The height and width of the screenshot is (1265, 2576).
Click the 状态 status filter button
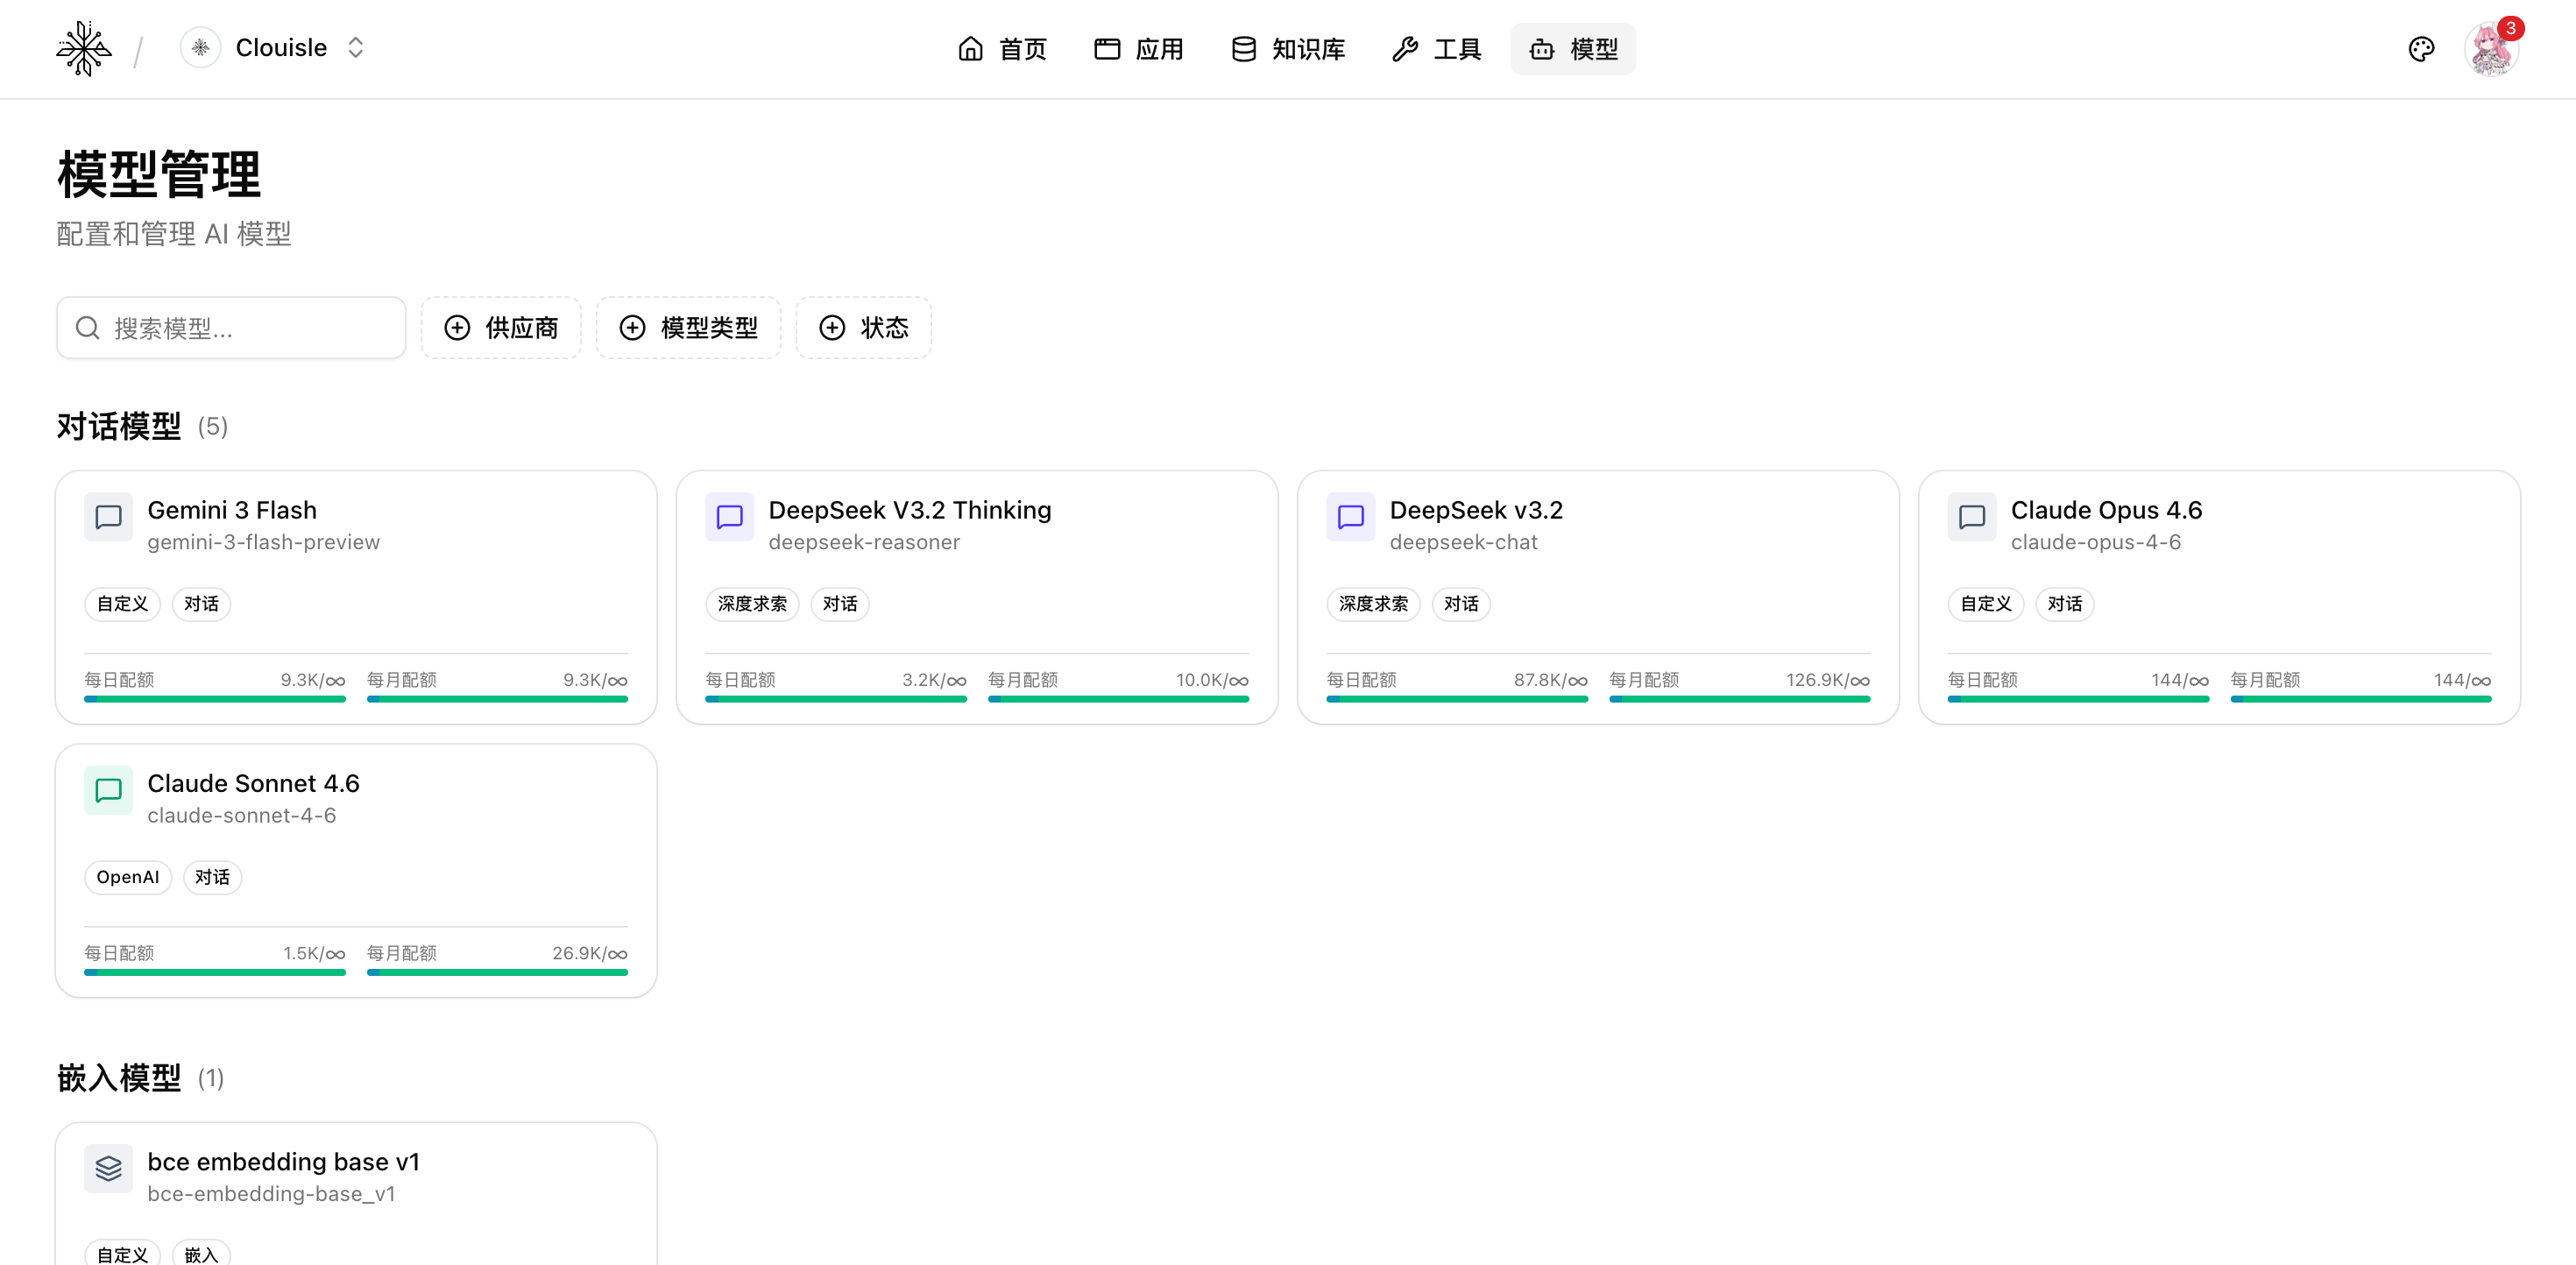point(863,327)
